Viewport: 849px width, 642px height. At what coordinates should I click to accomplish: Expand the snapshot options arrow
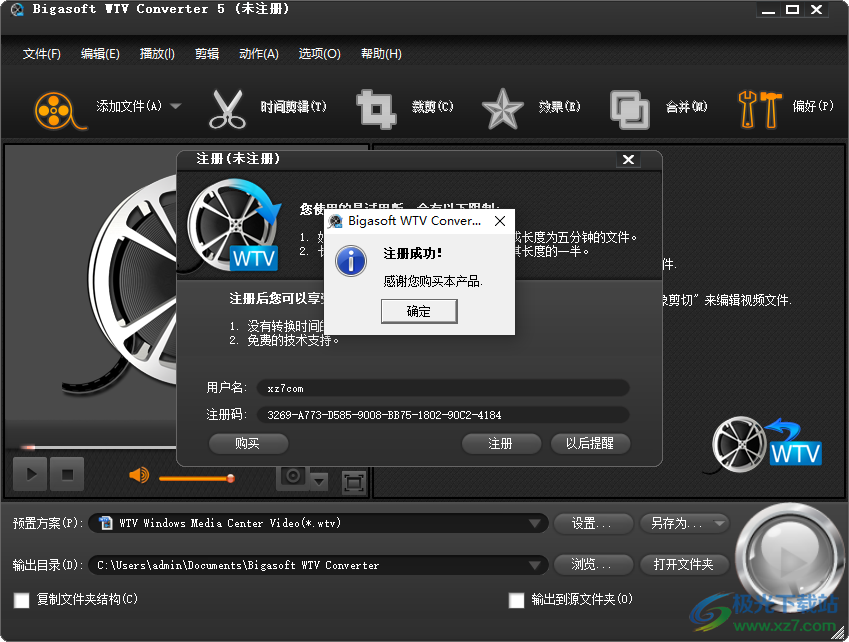319,480
